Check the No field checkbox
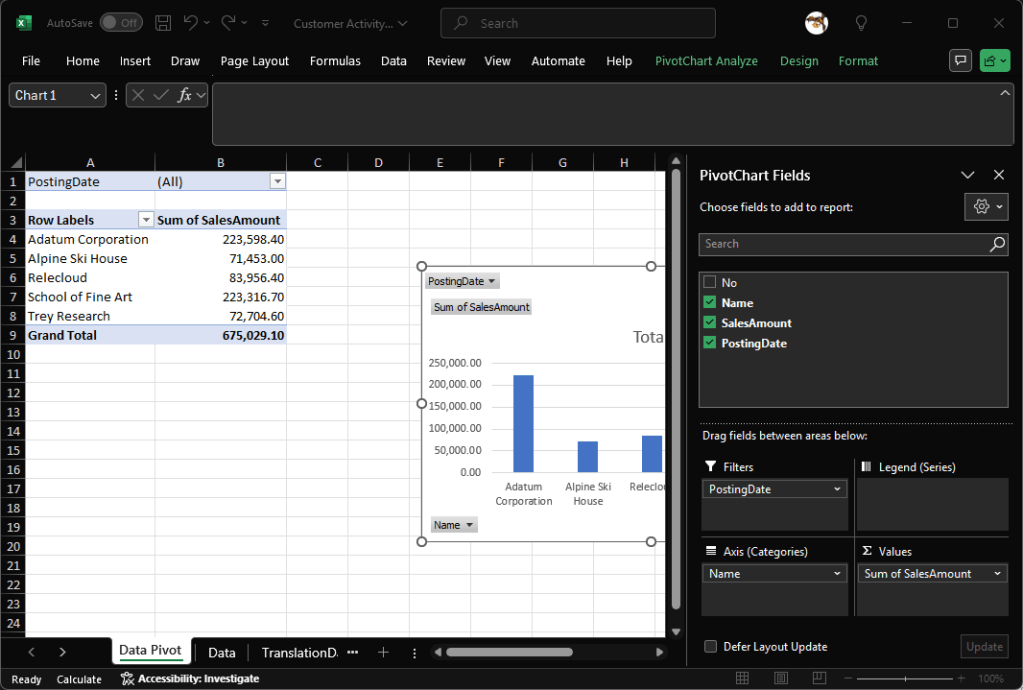The image size is (1023, 690). tap(709, 283)
